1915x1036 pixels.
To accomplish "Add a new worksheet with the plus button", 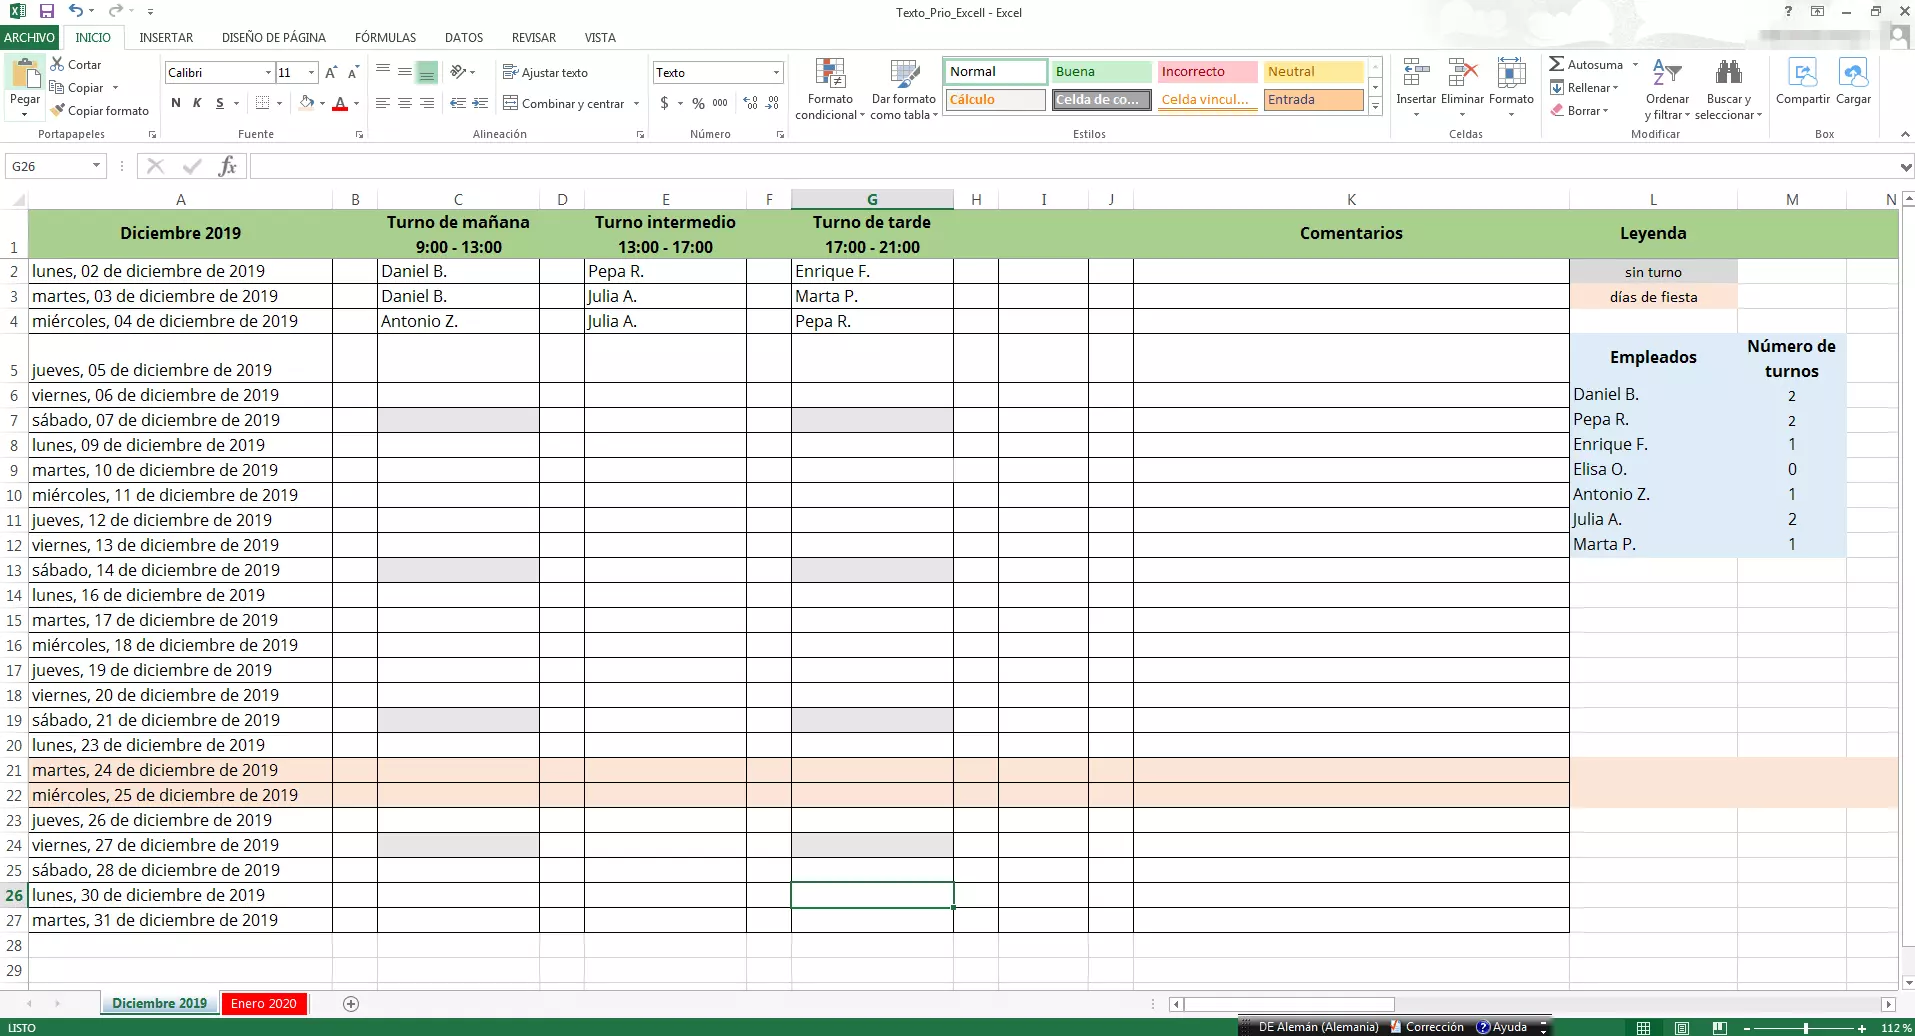I will pos(351,1003).
